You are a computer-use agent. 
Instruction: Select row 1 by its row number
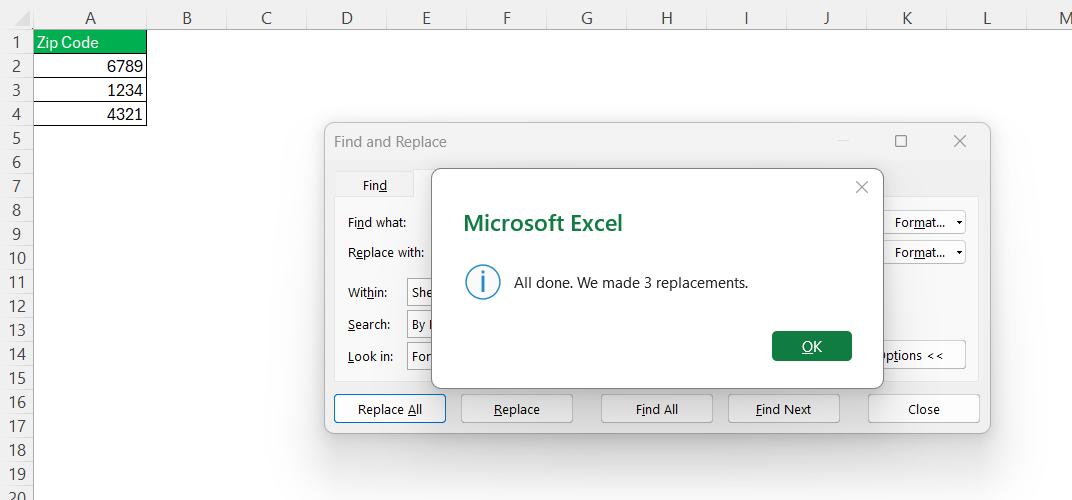point(16,42)
